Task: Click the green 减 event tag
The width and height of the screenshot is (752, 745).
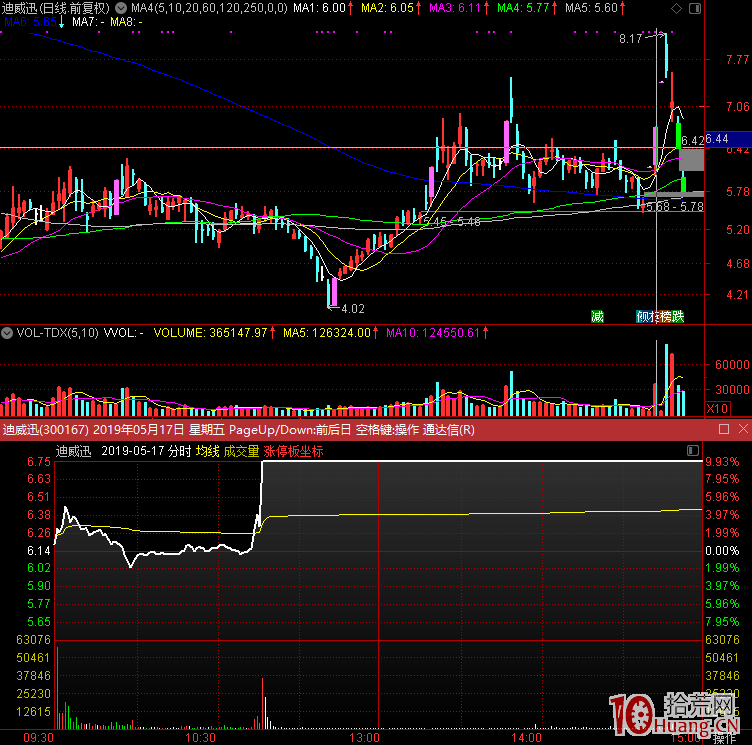Action: [x=597, y=316]
